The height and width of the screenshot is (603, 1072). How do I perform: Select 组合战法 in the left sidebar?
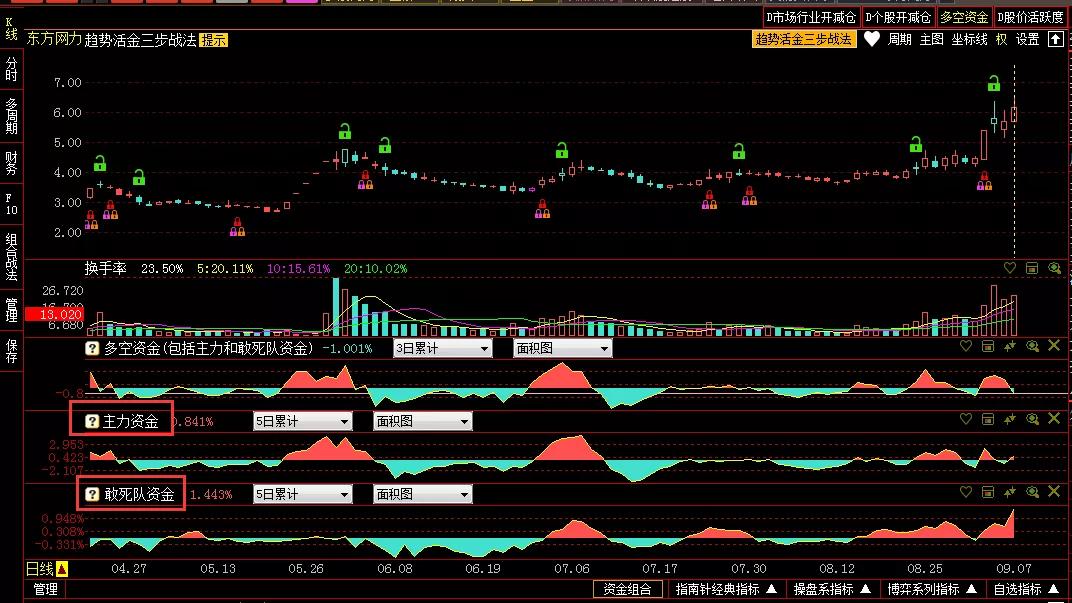[12, 256]
